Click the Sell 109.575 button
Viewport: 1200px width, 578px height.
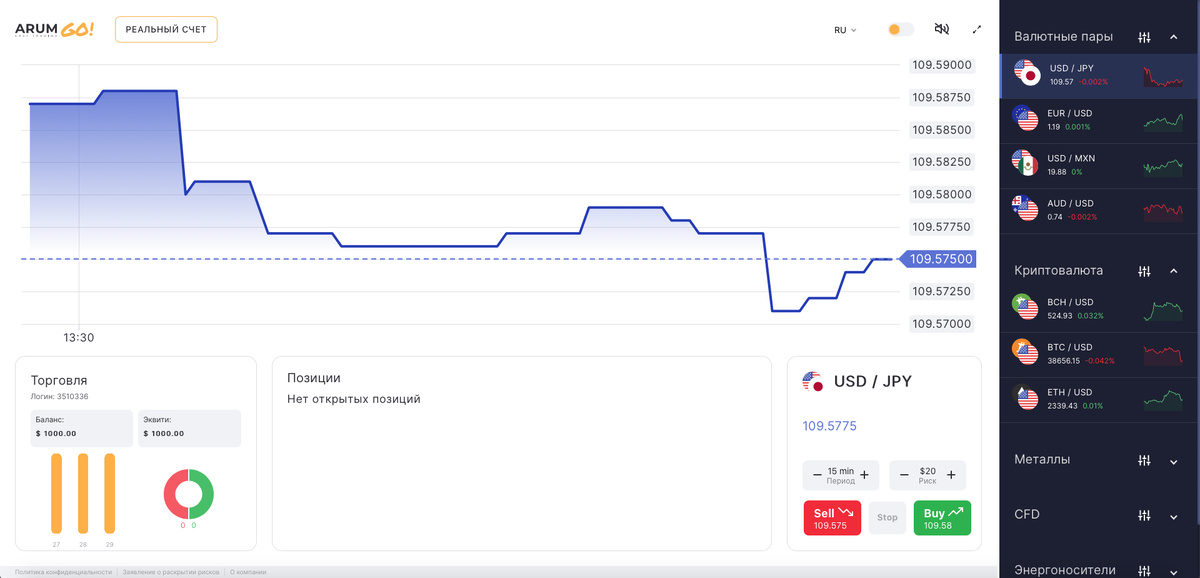coord(831,518)
